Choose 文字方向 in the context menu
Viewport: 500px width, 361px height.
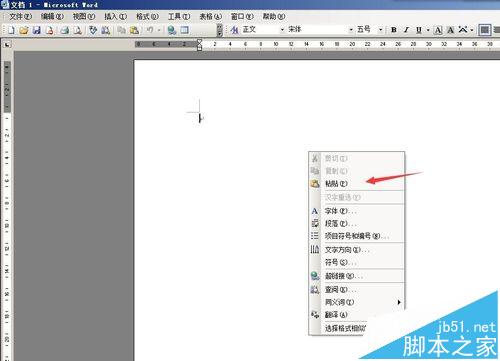tap(357, 250)
